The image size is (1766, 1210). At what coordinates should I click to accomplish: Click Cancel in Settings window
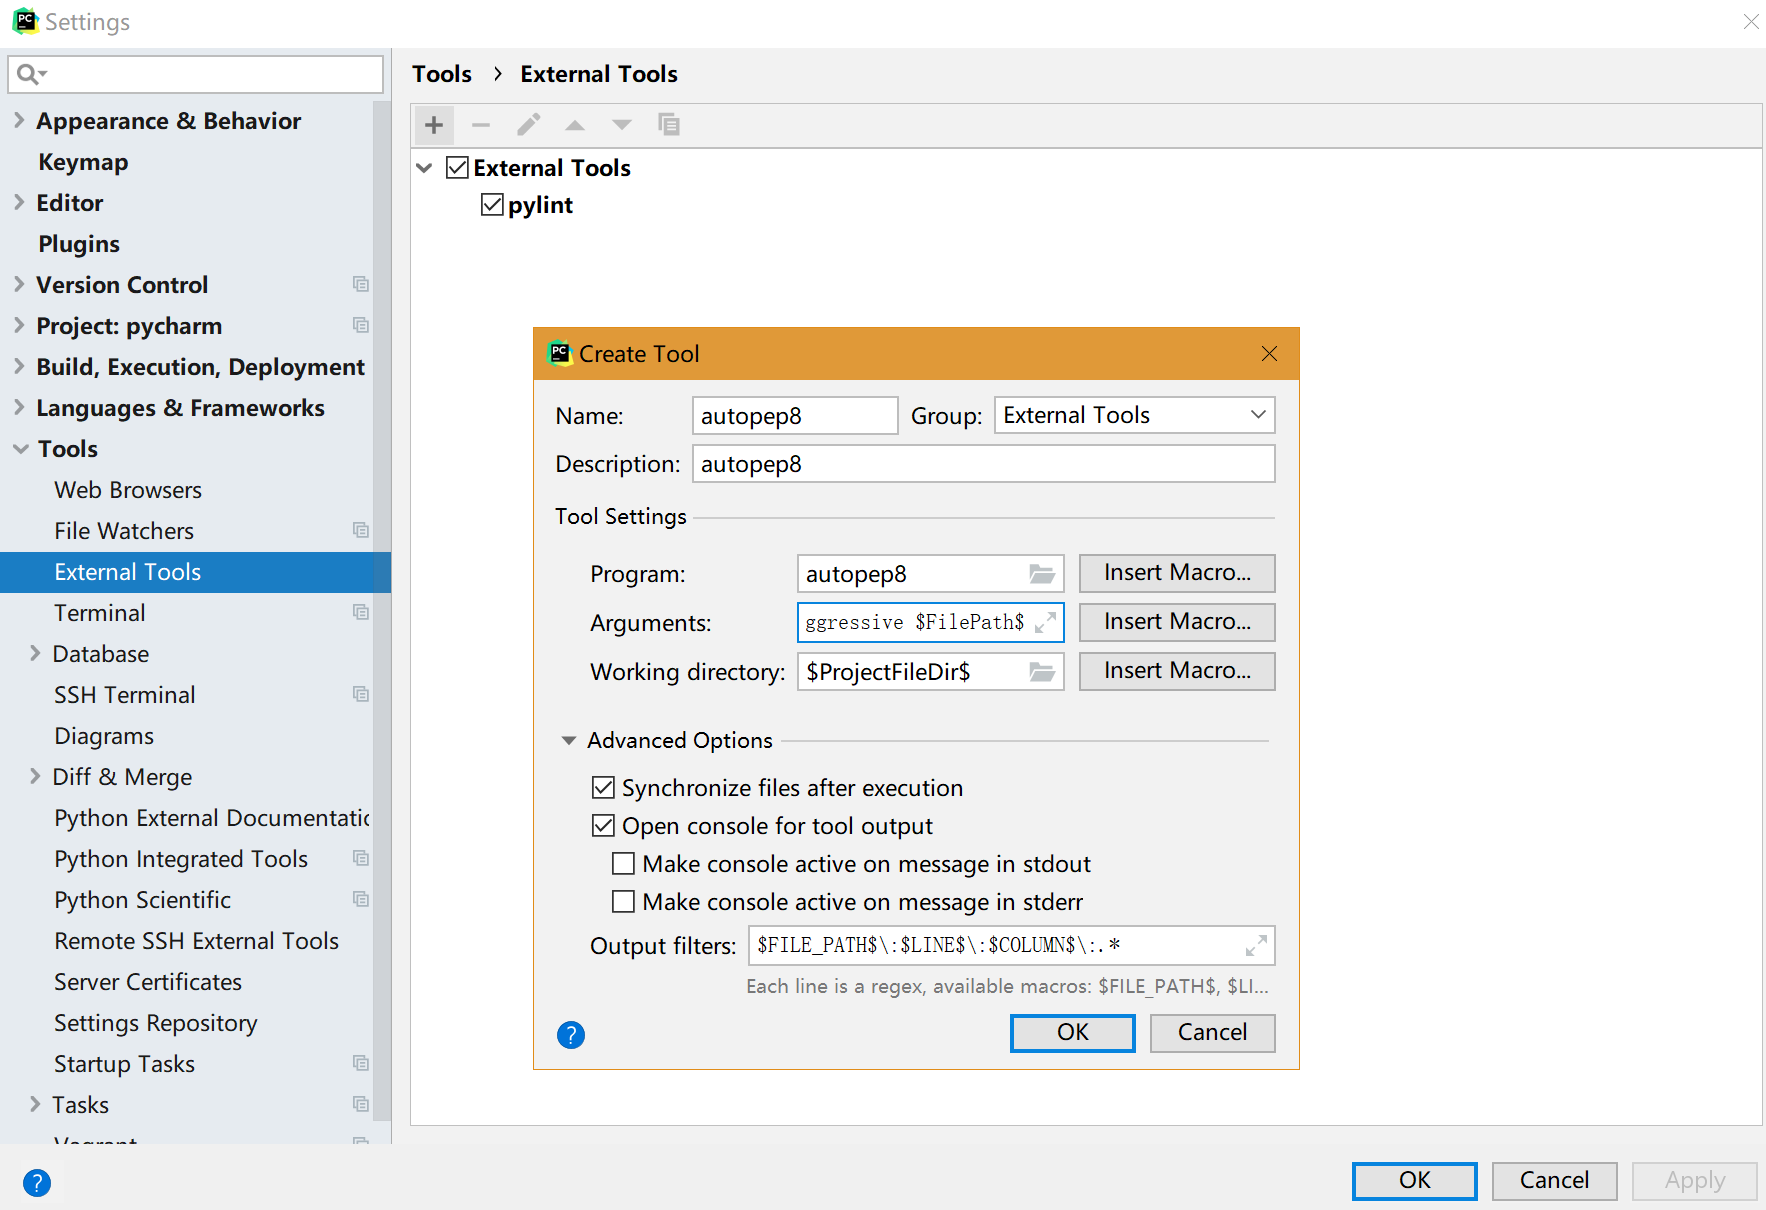pyautogui.click(x=1554, y=1181)
